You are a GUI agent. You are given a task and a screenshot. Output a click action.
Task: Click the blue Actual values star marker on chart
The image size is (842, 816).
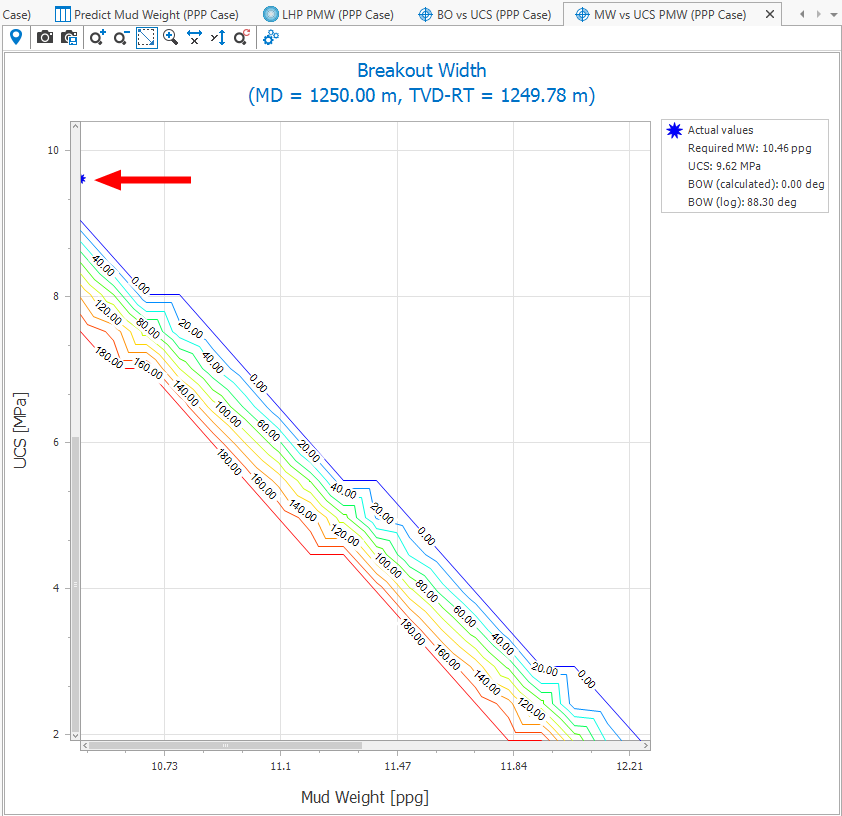(x=82, y=179)
